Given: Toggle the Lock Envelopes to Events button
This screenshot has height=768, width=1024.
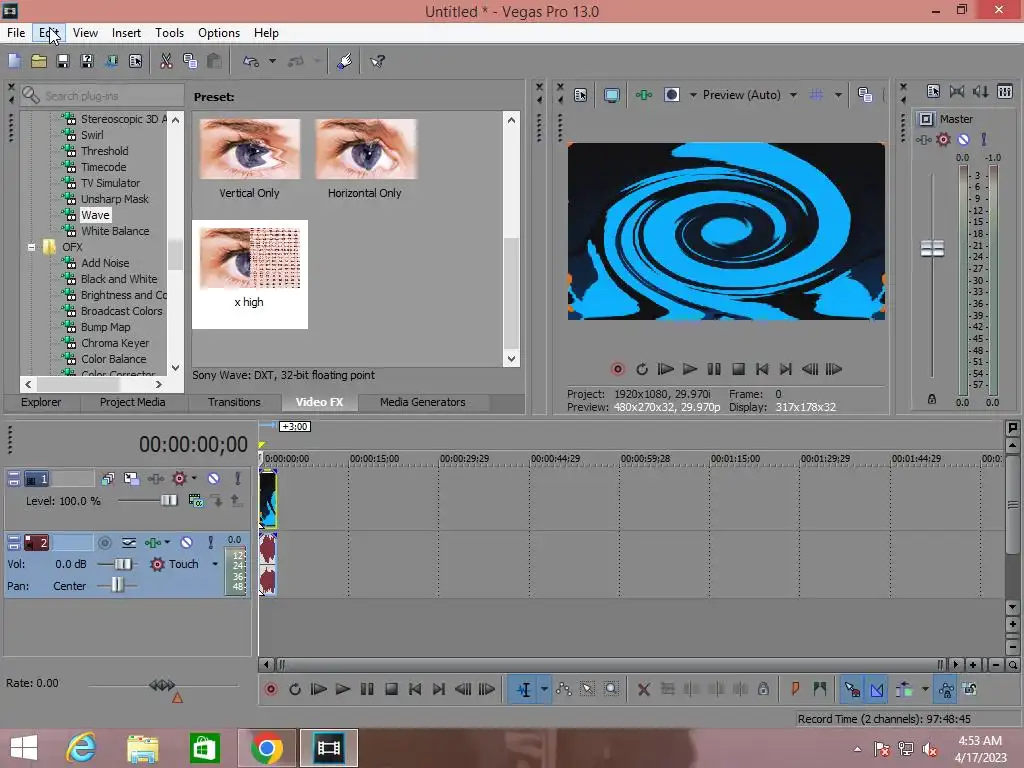Looking at the screenshot, I should click(x=946, y=690).
